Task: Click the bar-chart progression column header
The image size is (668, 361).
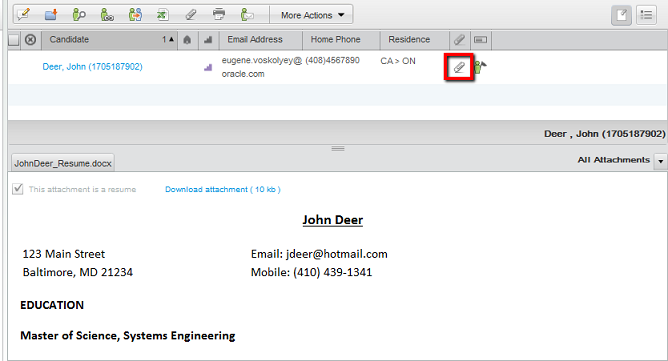Action: 208,40
